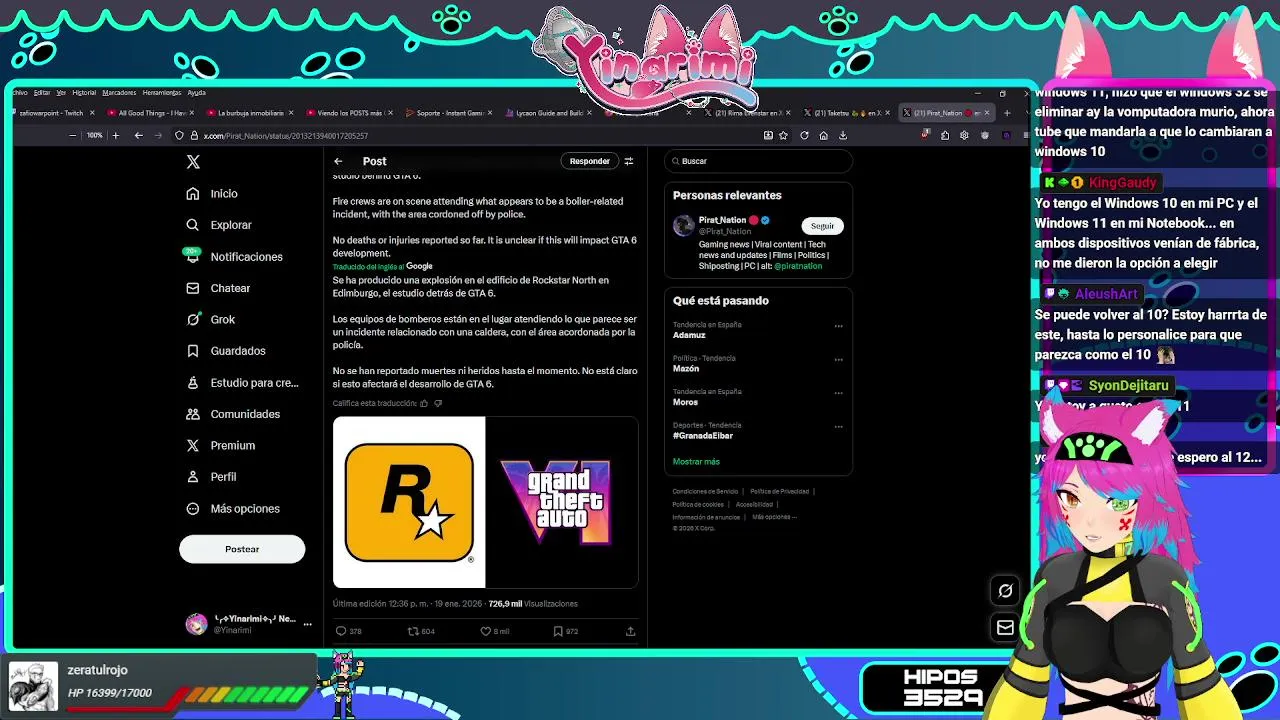Open Notificaciones in the sidebar

[234, 257]
